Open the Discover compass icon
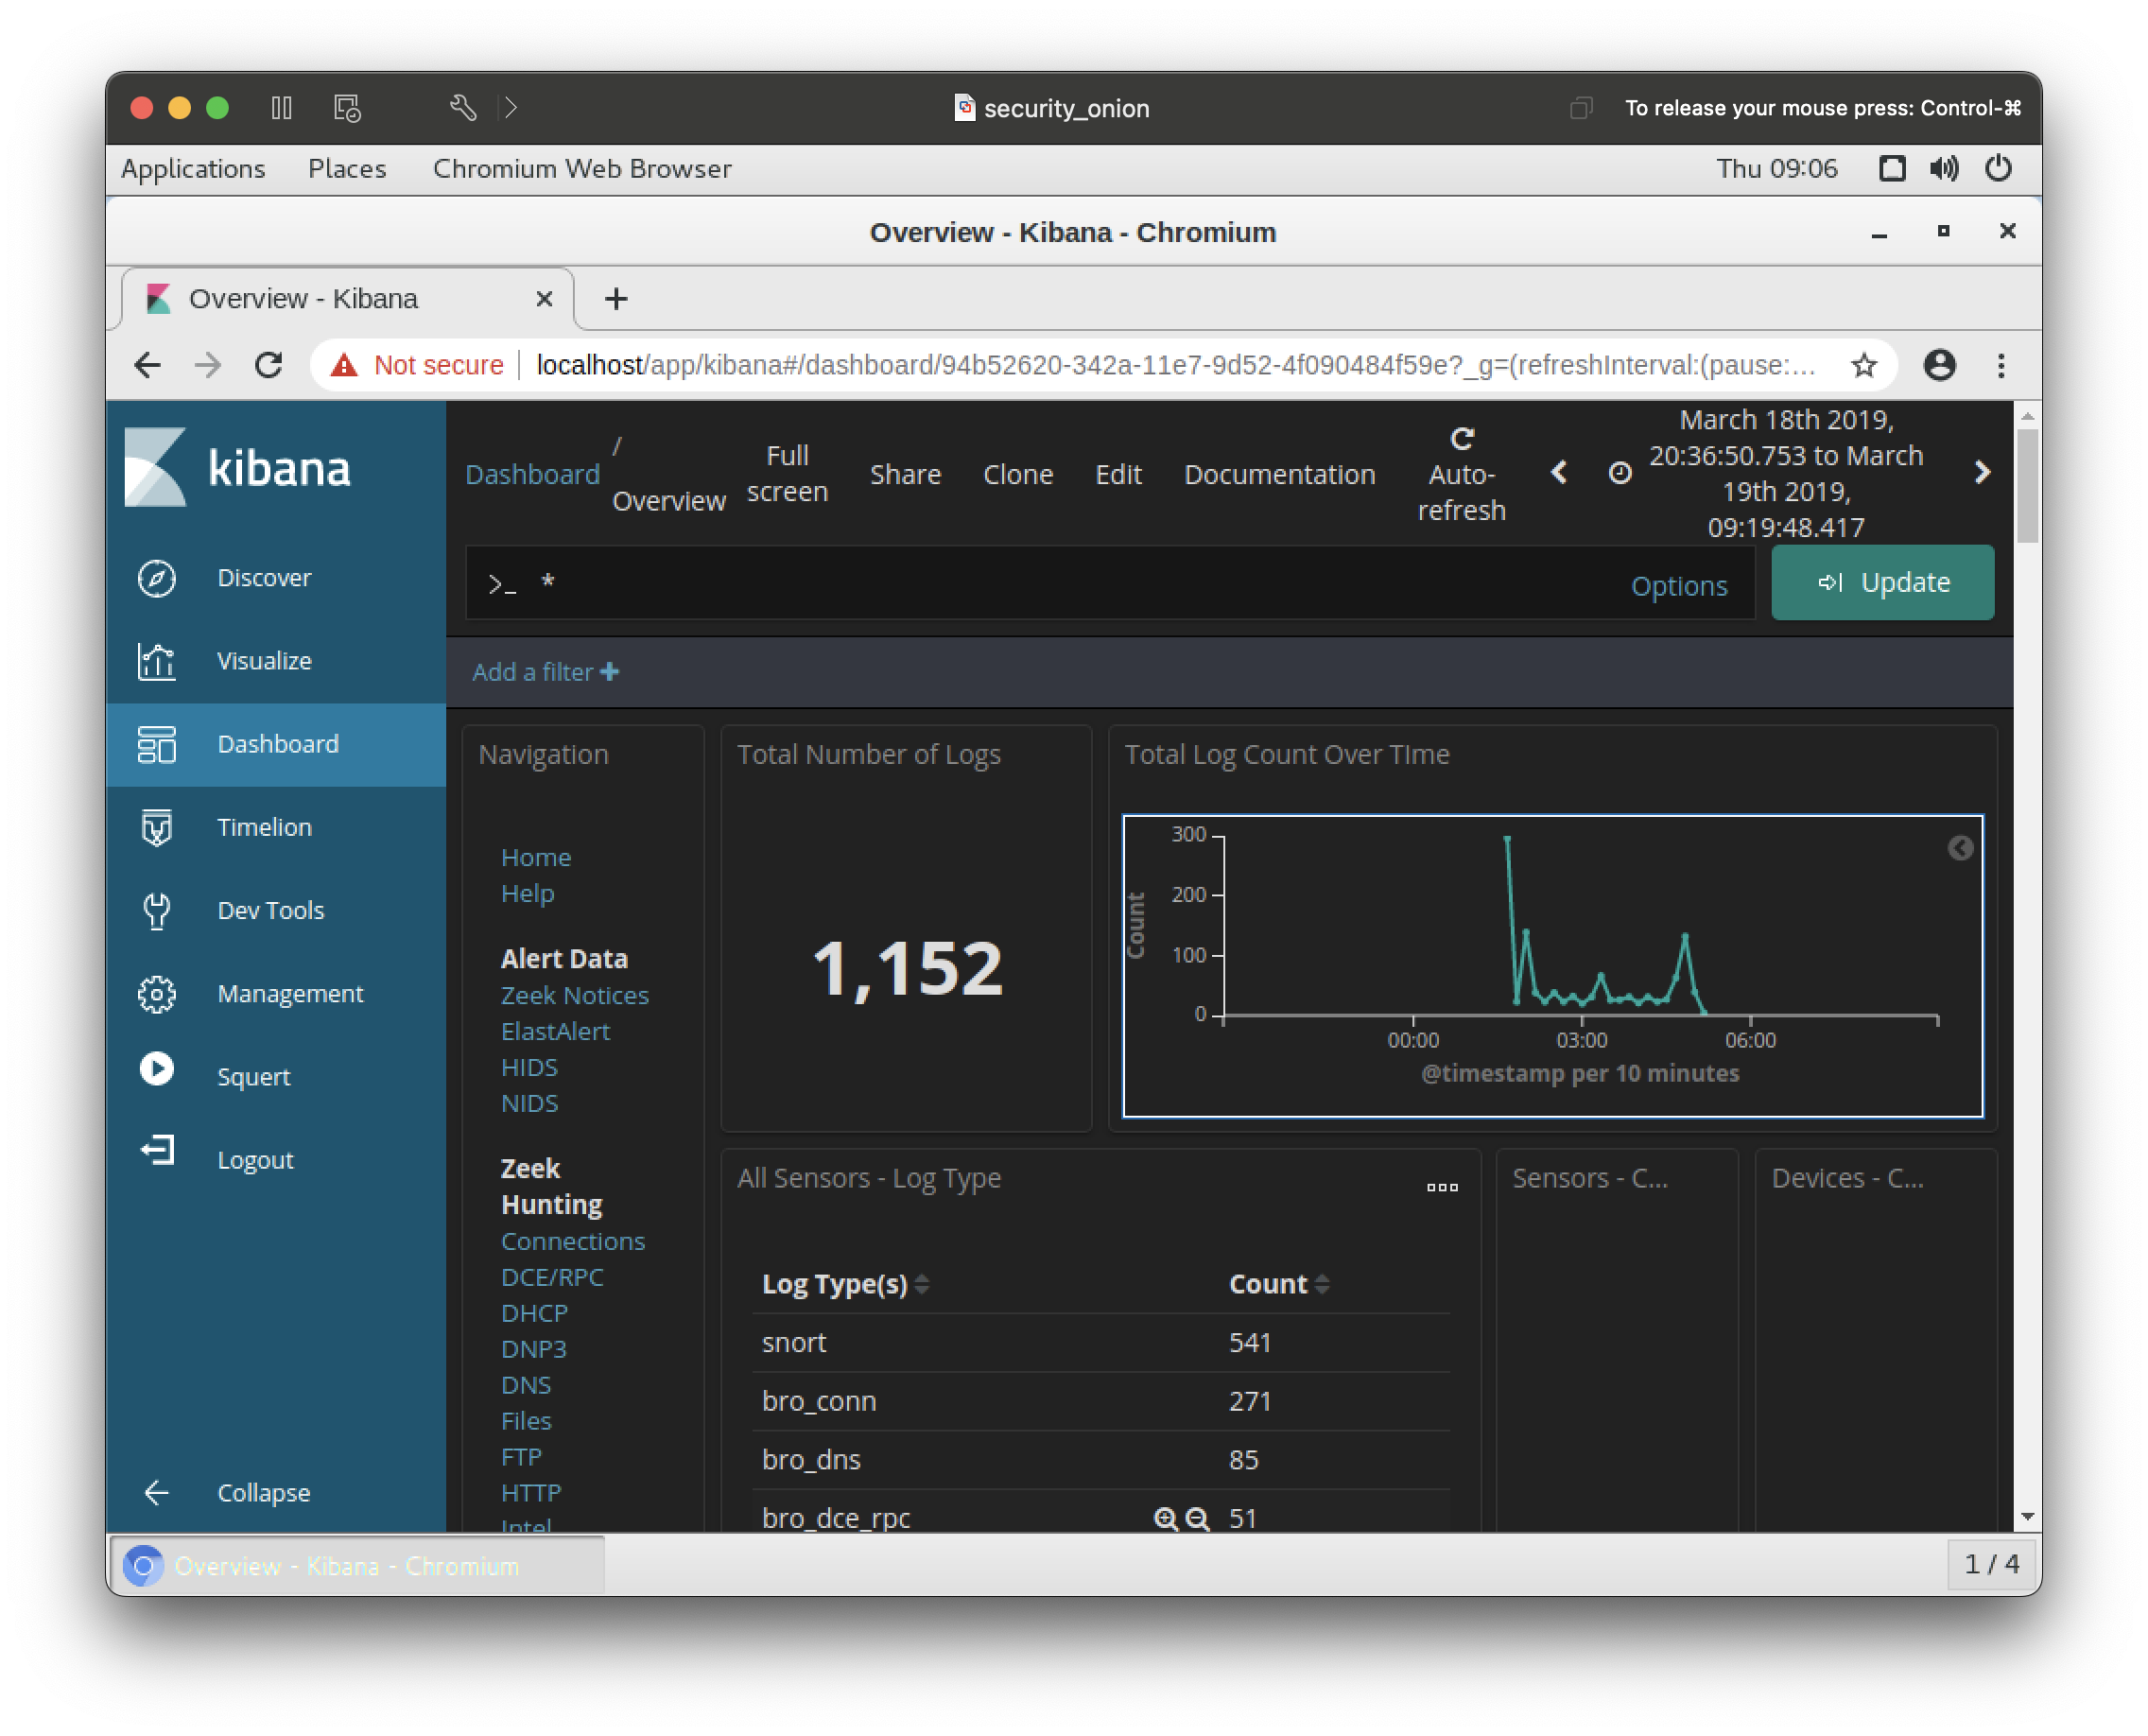The image size is (2148, 1736). pyautogui.click(x=157, y=578)
